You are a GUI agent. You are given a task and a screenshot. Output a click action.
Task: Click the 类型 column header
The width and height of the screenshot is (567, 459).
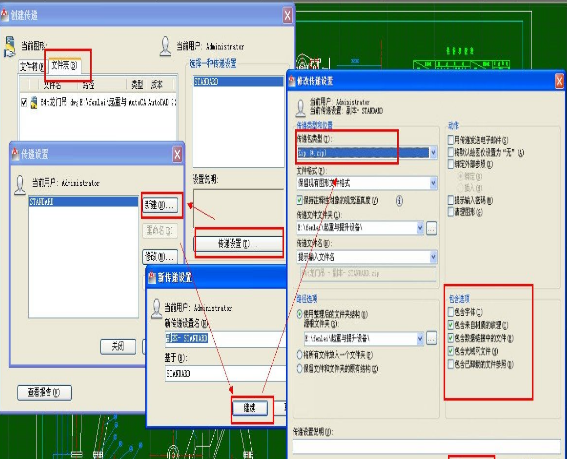click(137, 85)
